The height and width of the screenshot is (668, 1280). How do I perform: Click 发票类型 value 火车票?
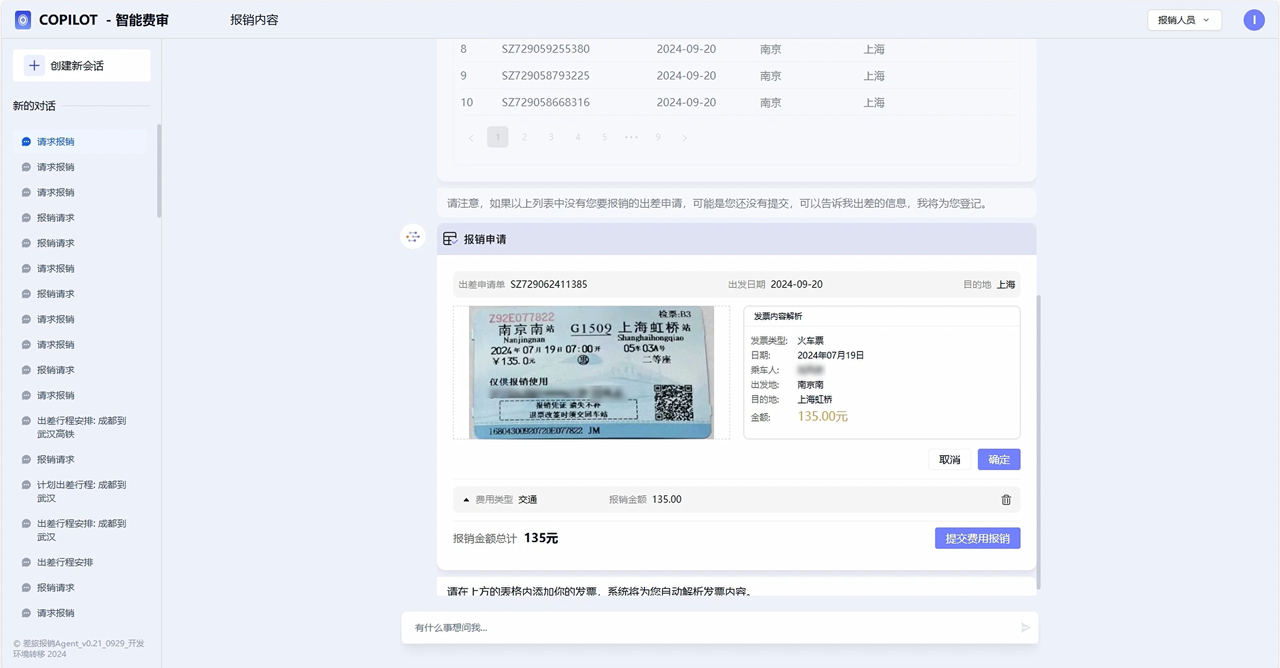[810, 341]
